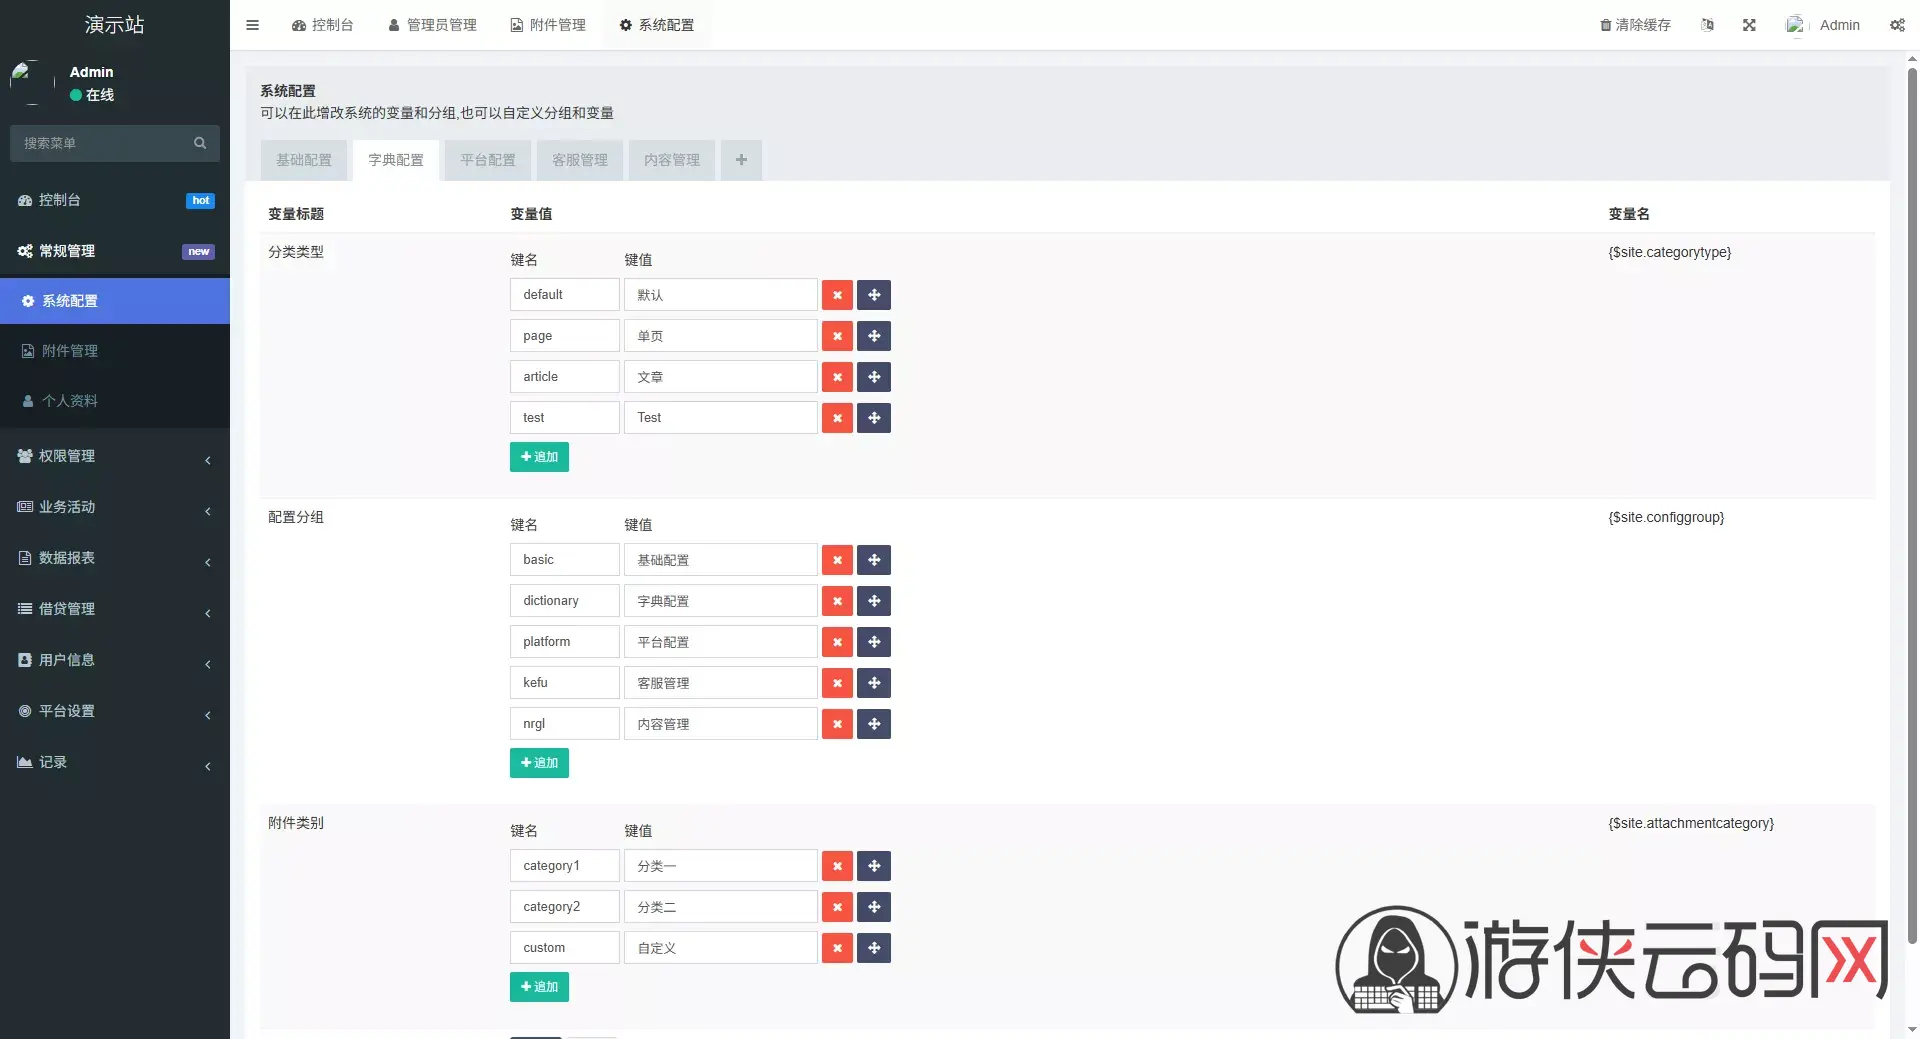Expand the 平台设置 sidebar menu
Image resolution: width=1920 pixels, height=1039 pixels.
(x=115, y=711)
